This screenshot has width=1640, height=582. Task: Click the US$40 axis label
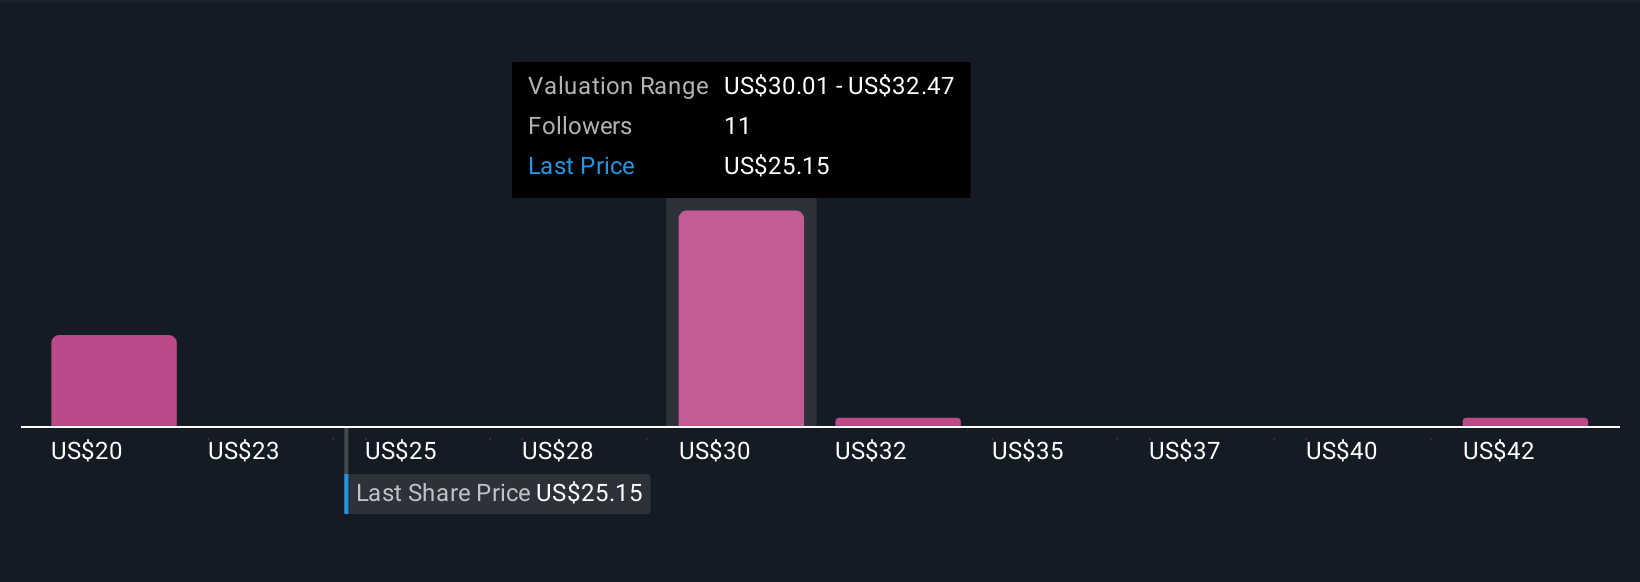point(1342,451)
